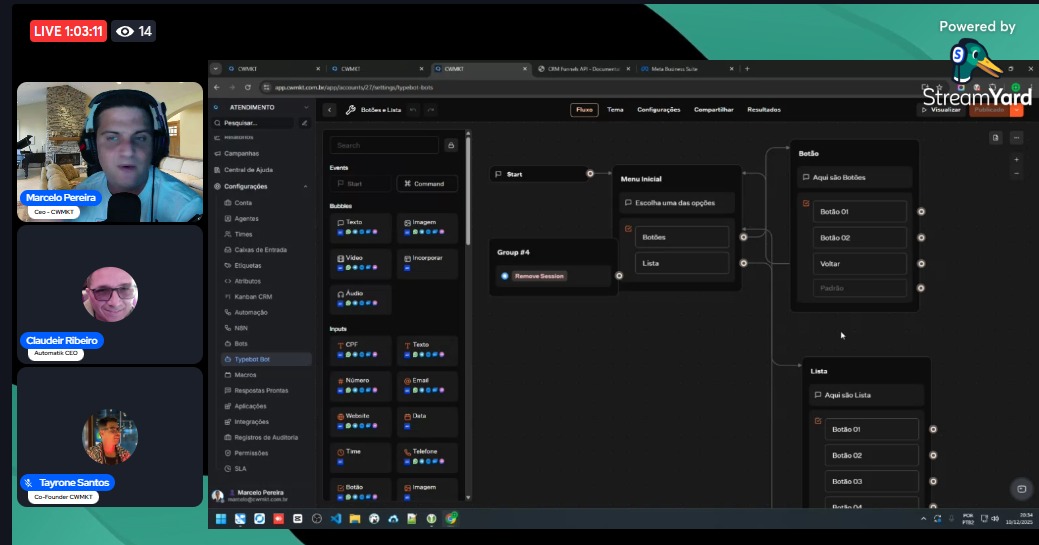Collapse the Configurações sidebar section
1039x545 pixels.
point(305,186)
